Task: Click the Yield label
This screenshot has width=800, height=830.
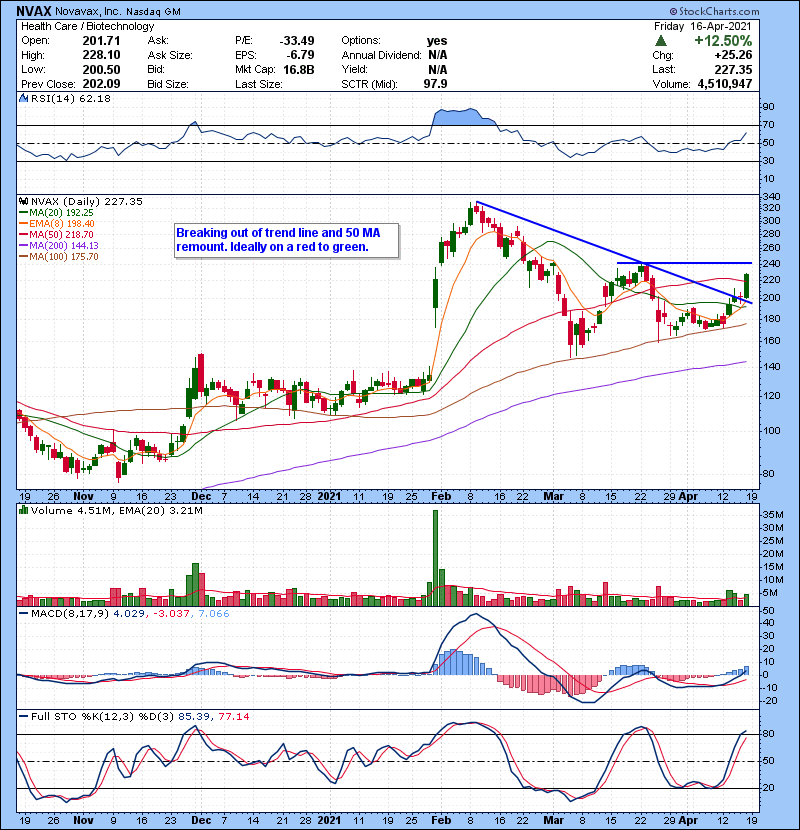Action: tap(354, 70)
